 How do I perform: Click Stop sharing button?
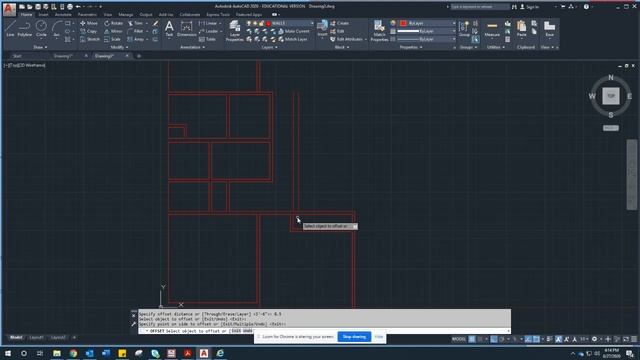tap(354, 337)
